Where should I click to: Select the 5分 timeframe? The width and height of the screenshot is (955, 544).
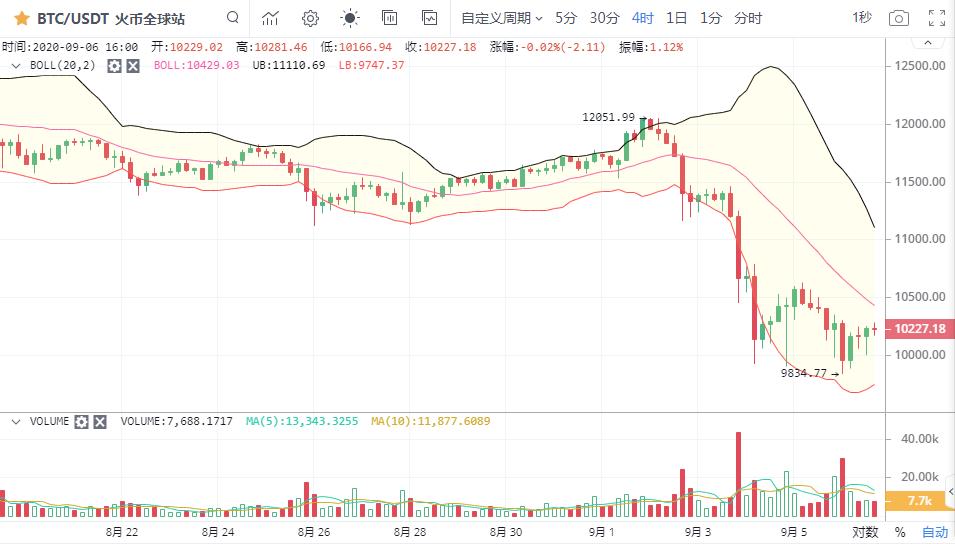click(566, 18)
